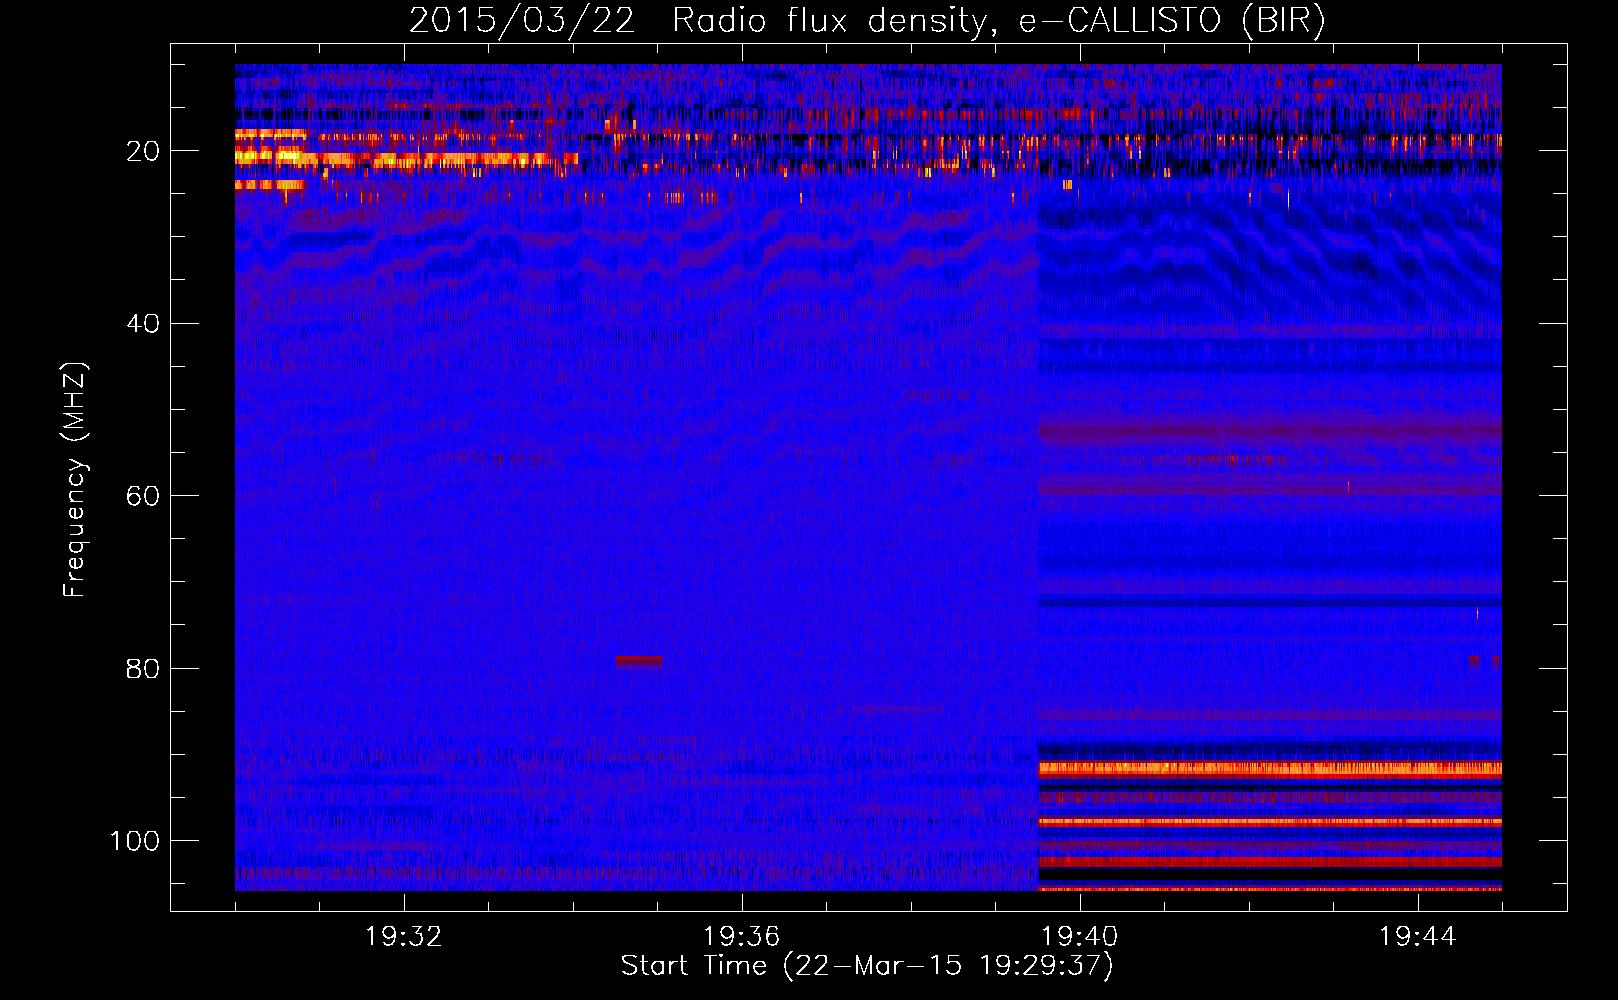Screen dimensions: 1618x1000
Task: Click the 19:44 time tick label
Action: point(1417,937)
